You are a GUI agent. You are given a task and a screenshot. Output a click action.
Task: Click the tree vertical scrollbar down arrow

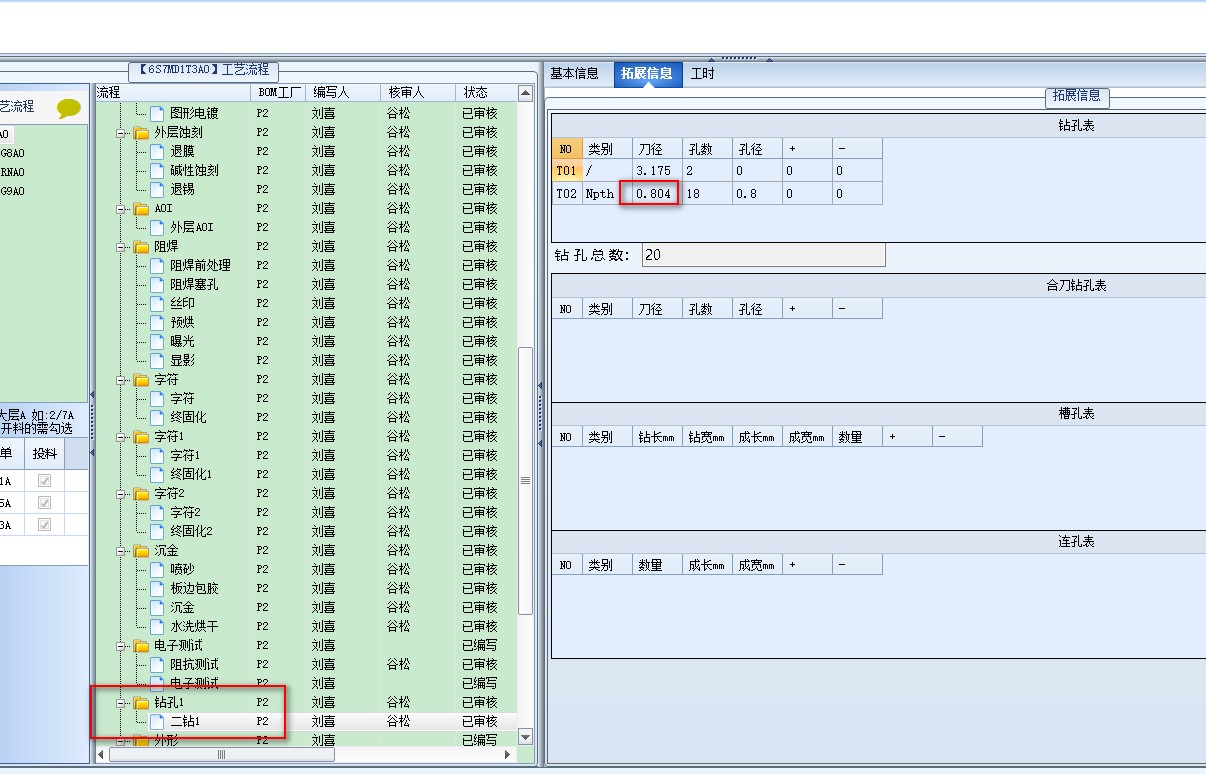(x=526, y=738)
